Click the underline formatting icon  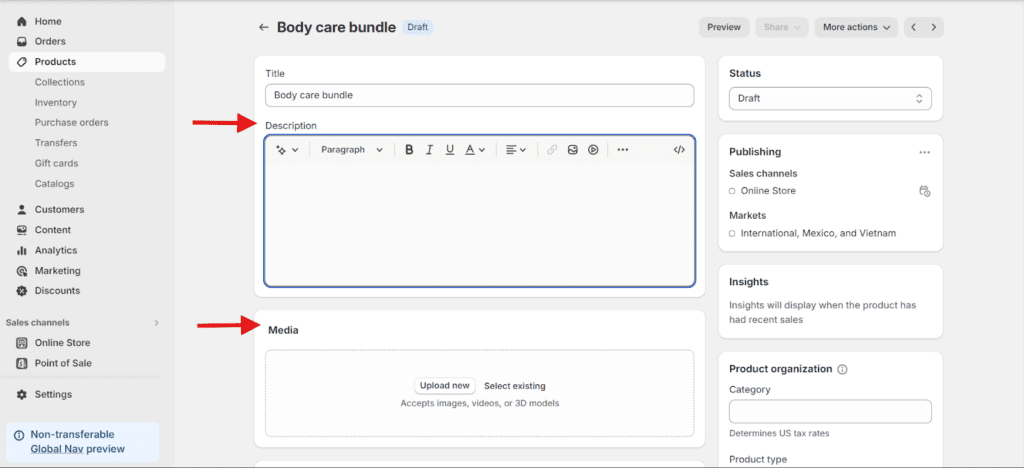click(450, 150)
